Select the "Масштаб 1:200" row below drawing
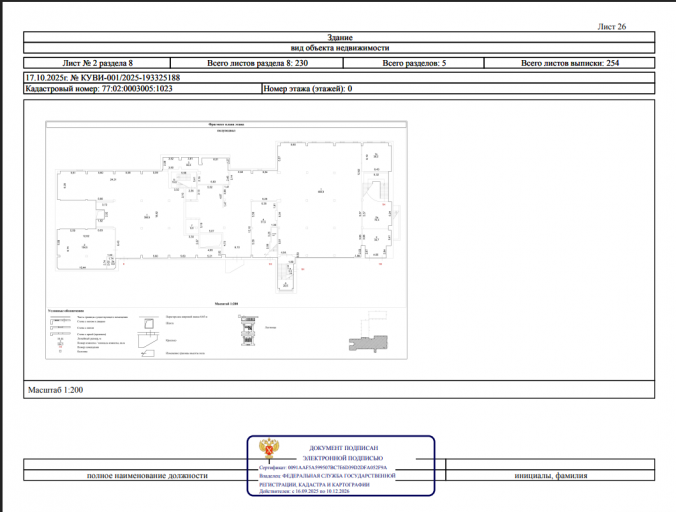Viewport: 676px width, 512px height. pyautogui.click(x=339, y=390)
